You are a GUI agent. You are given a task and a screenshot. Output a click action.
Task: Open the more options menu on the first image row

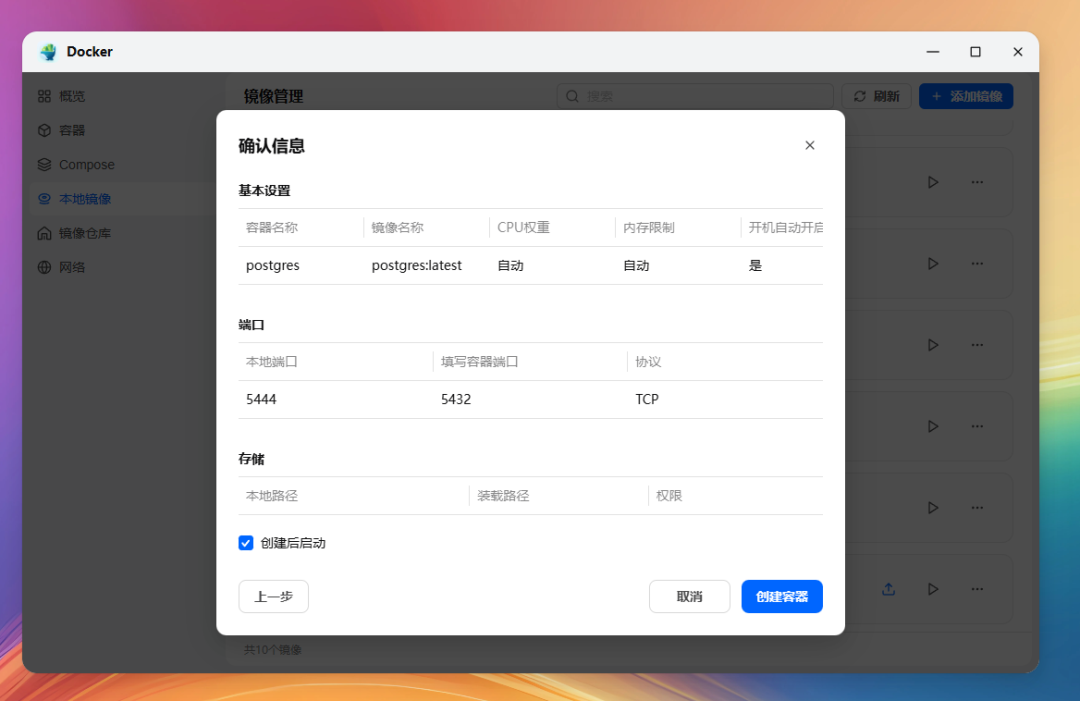(x=977, y=182)
